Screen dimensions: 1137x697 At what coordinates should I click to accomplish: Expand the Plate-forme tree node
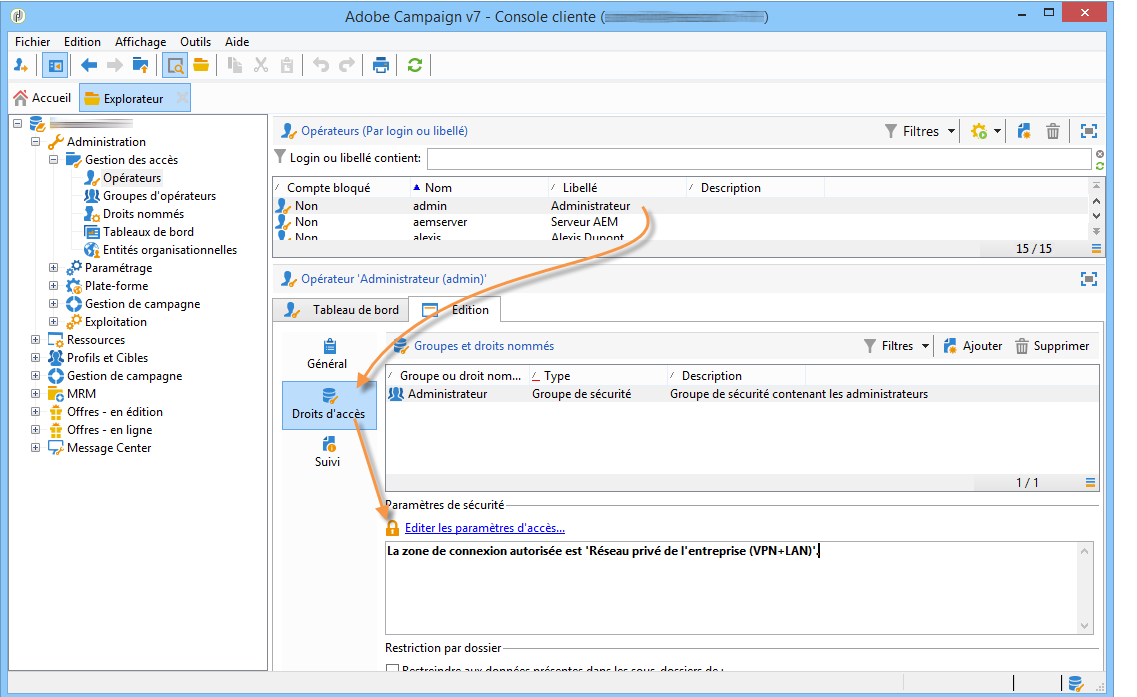point(54,286)
